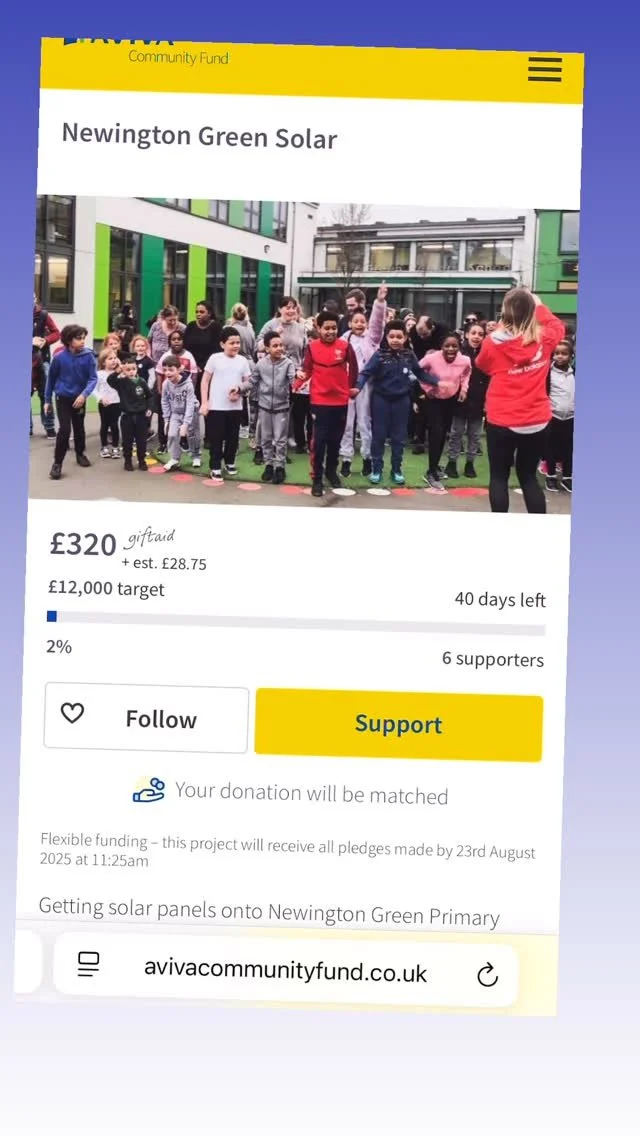Tap the browser reload icon
640x1136 pixels.
pyautogui.click(x=487, y=975)
